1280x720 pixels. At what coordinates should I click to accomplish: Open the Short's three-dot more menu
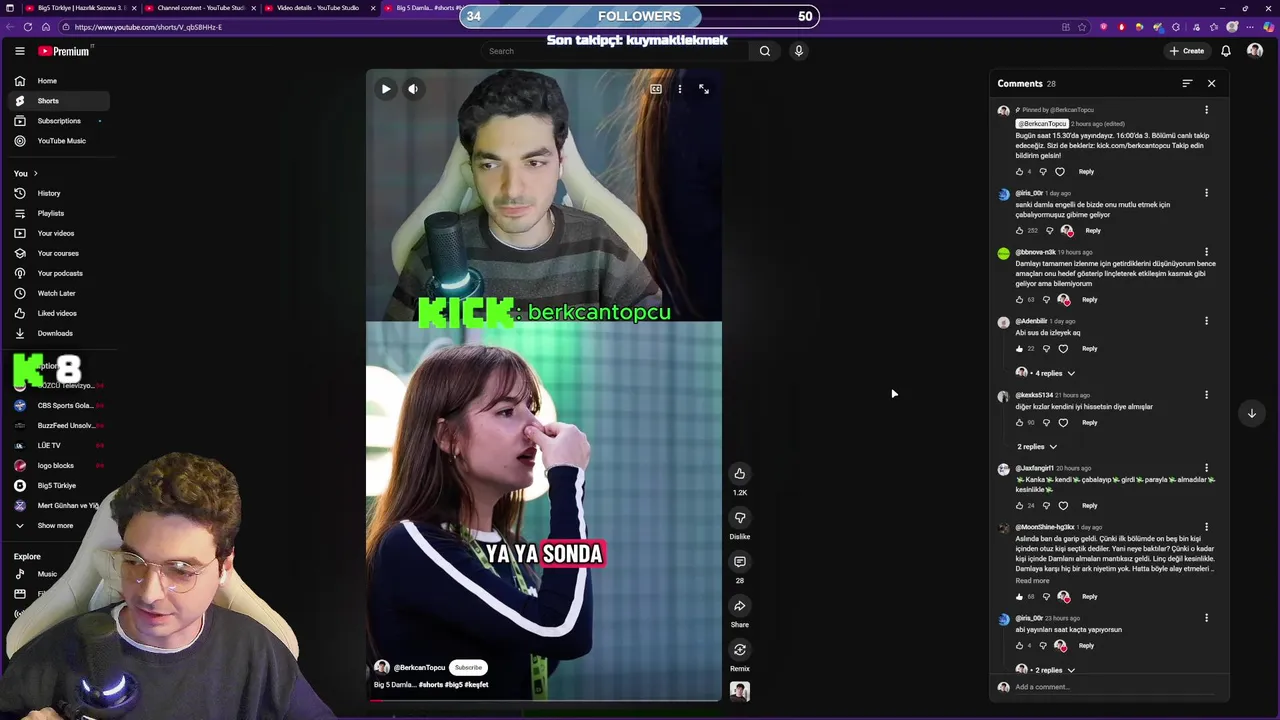coord(680,89)
